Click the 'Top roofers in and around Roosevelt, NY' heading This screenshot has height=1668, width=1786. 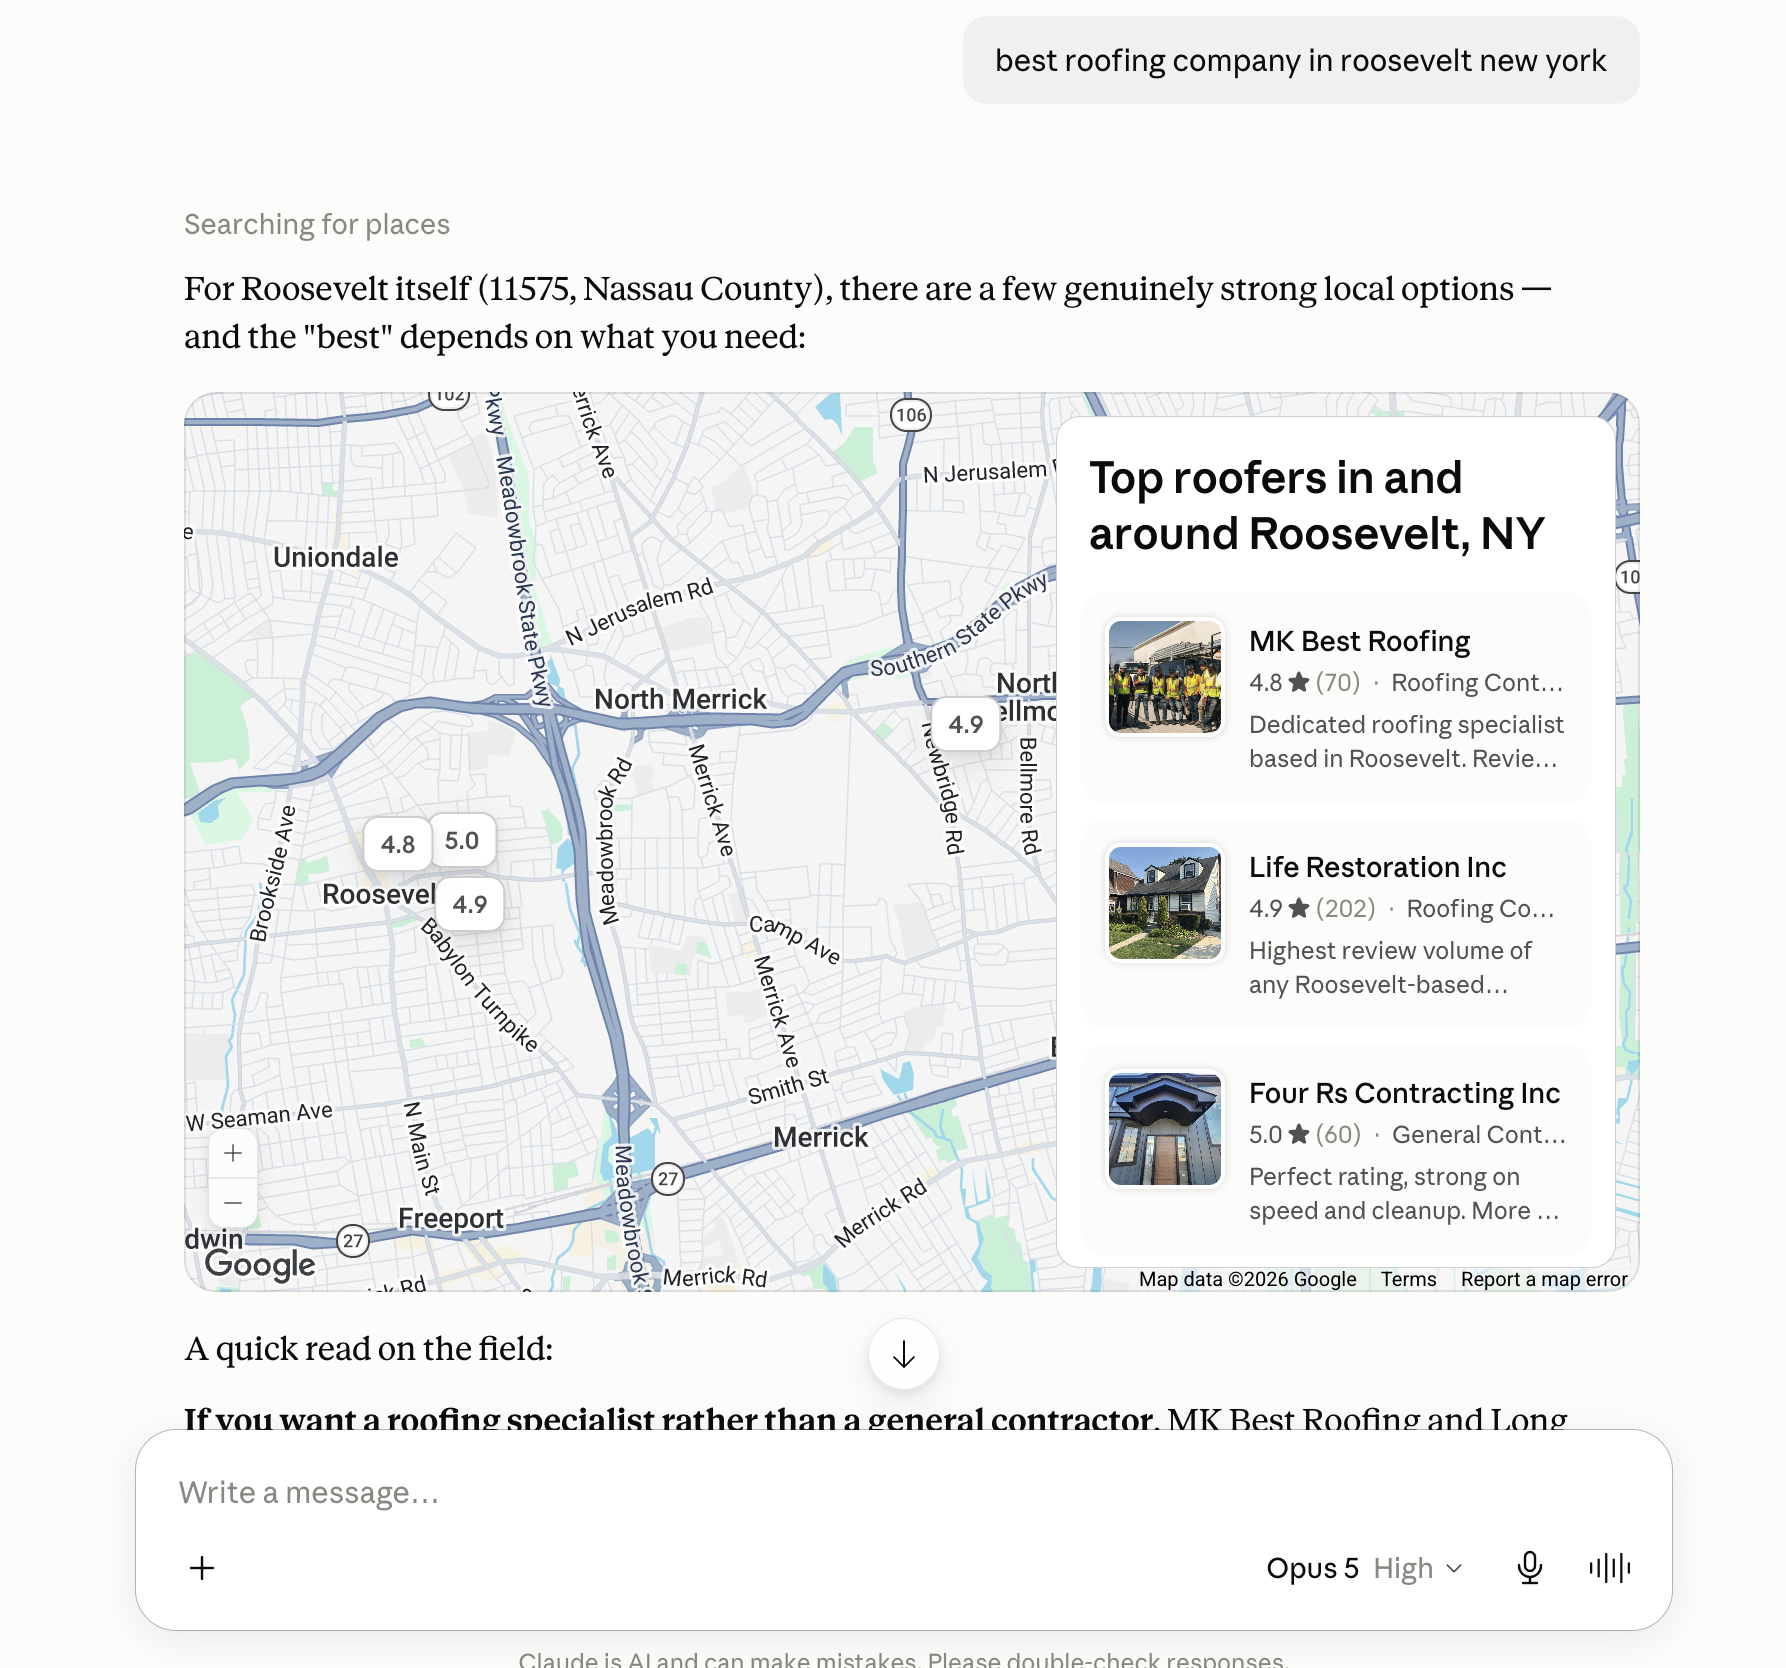click(x=1317, y=506)
